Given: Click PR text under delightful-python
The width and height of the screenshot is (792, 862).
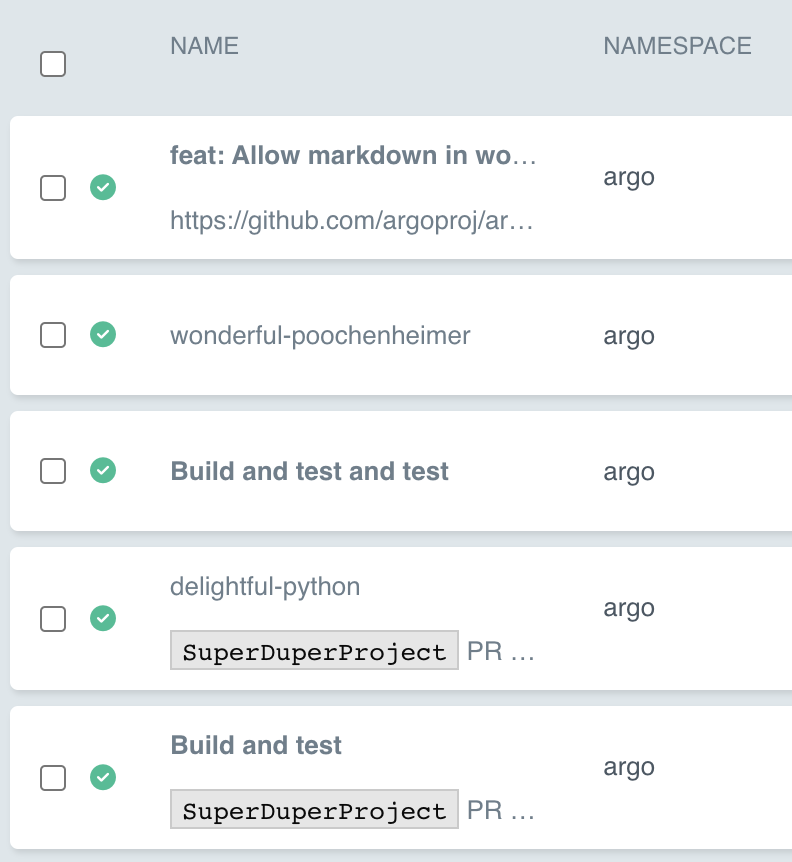Looking at the screenshot, I should [500, 651].
